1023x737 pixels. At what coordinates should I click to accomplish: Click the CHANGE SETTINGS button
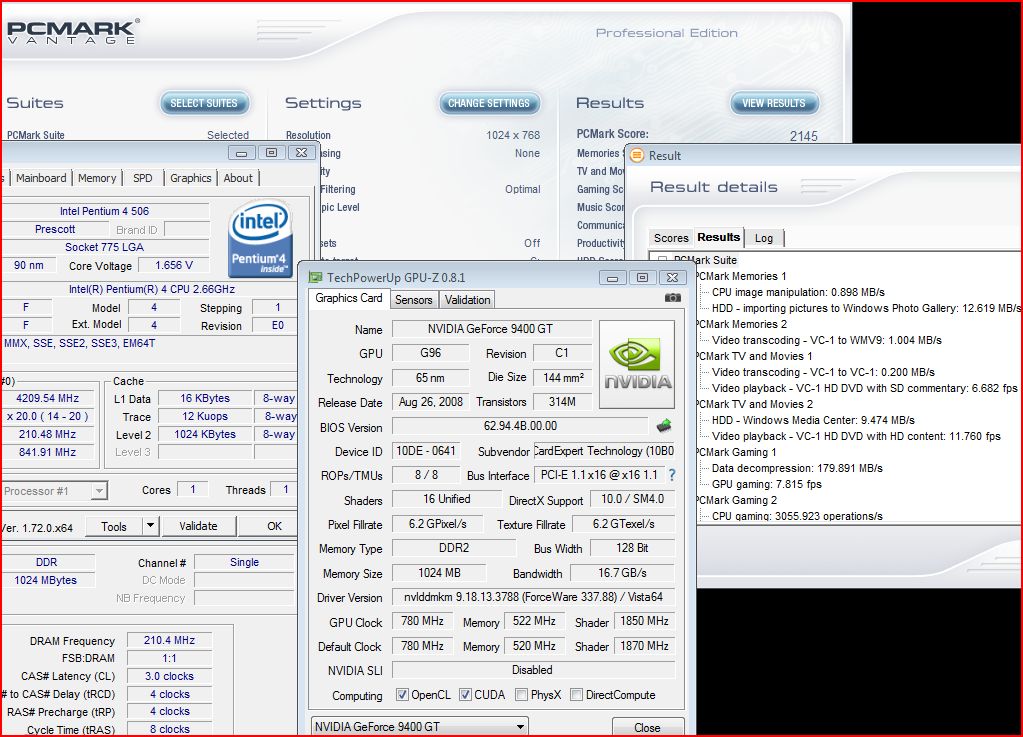coord(489,103)
